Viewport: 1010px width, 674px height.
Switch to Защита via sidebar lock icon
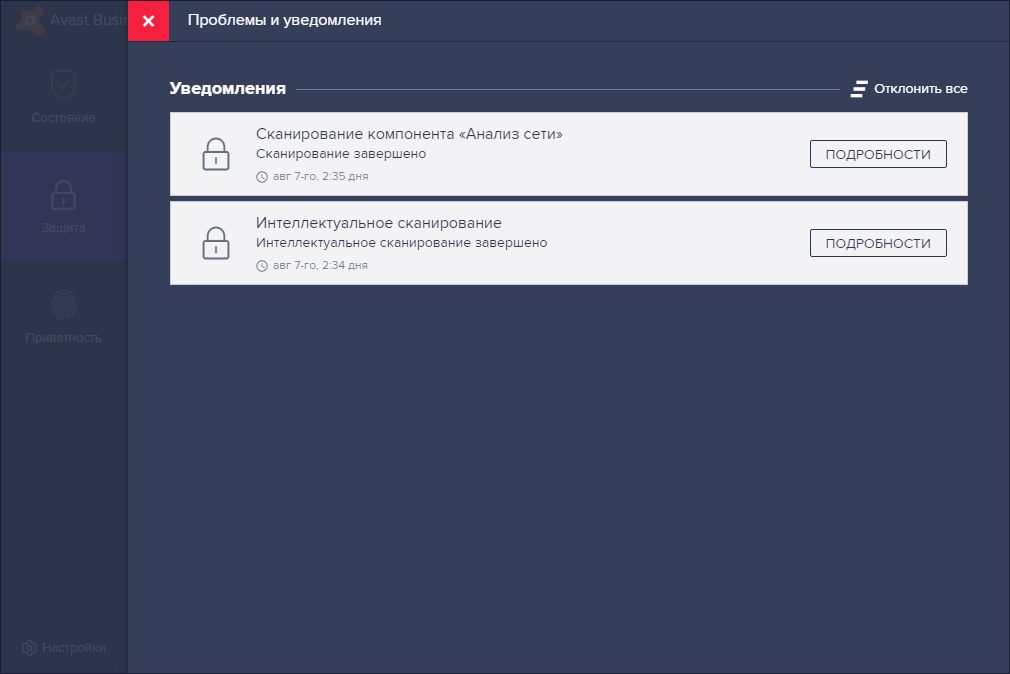pos(63,195)
